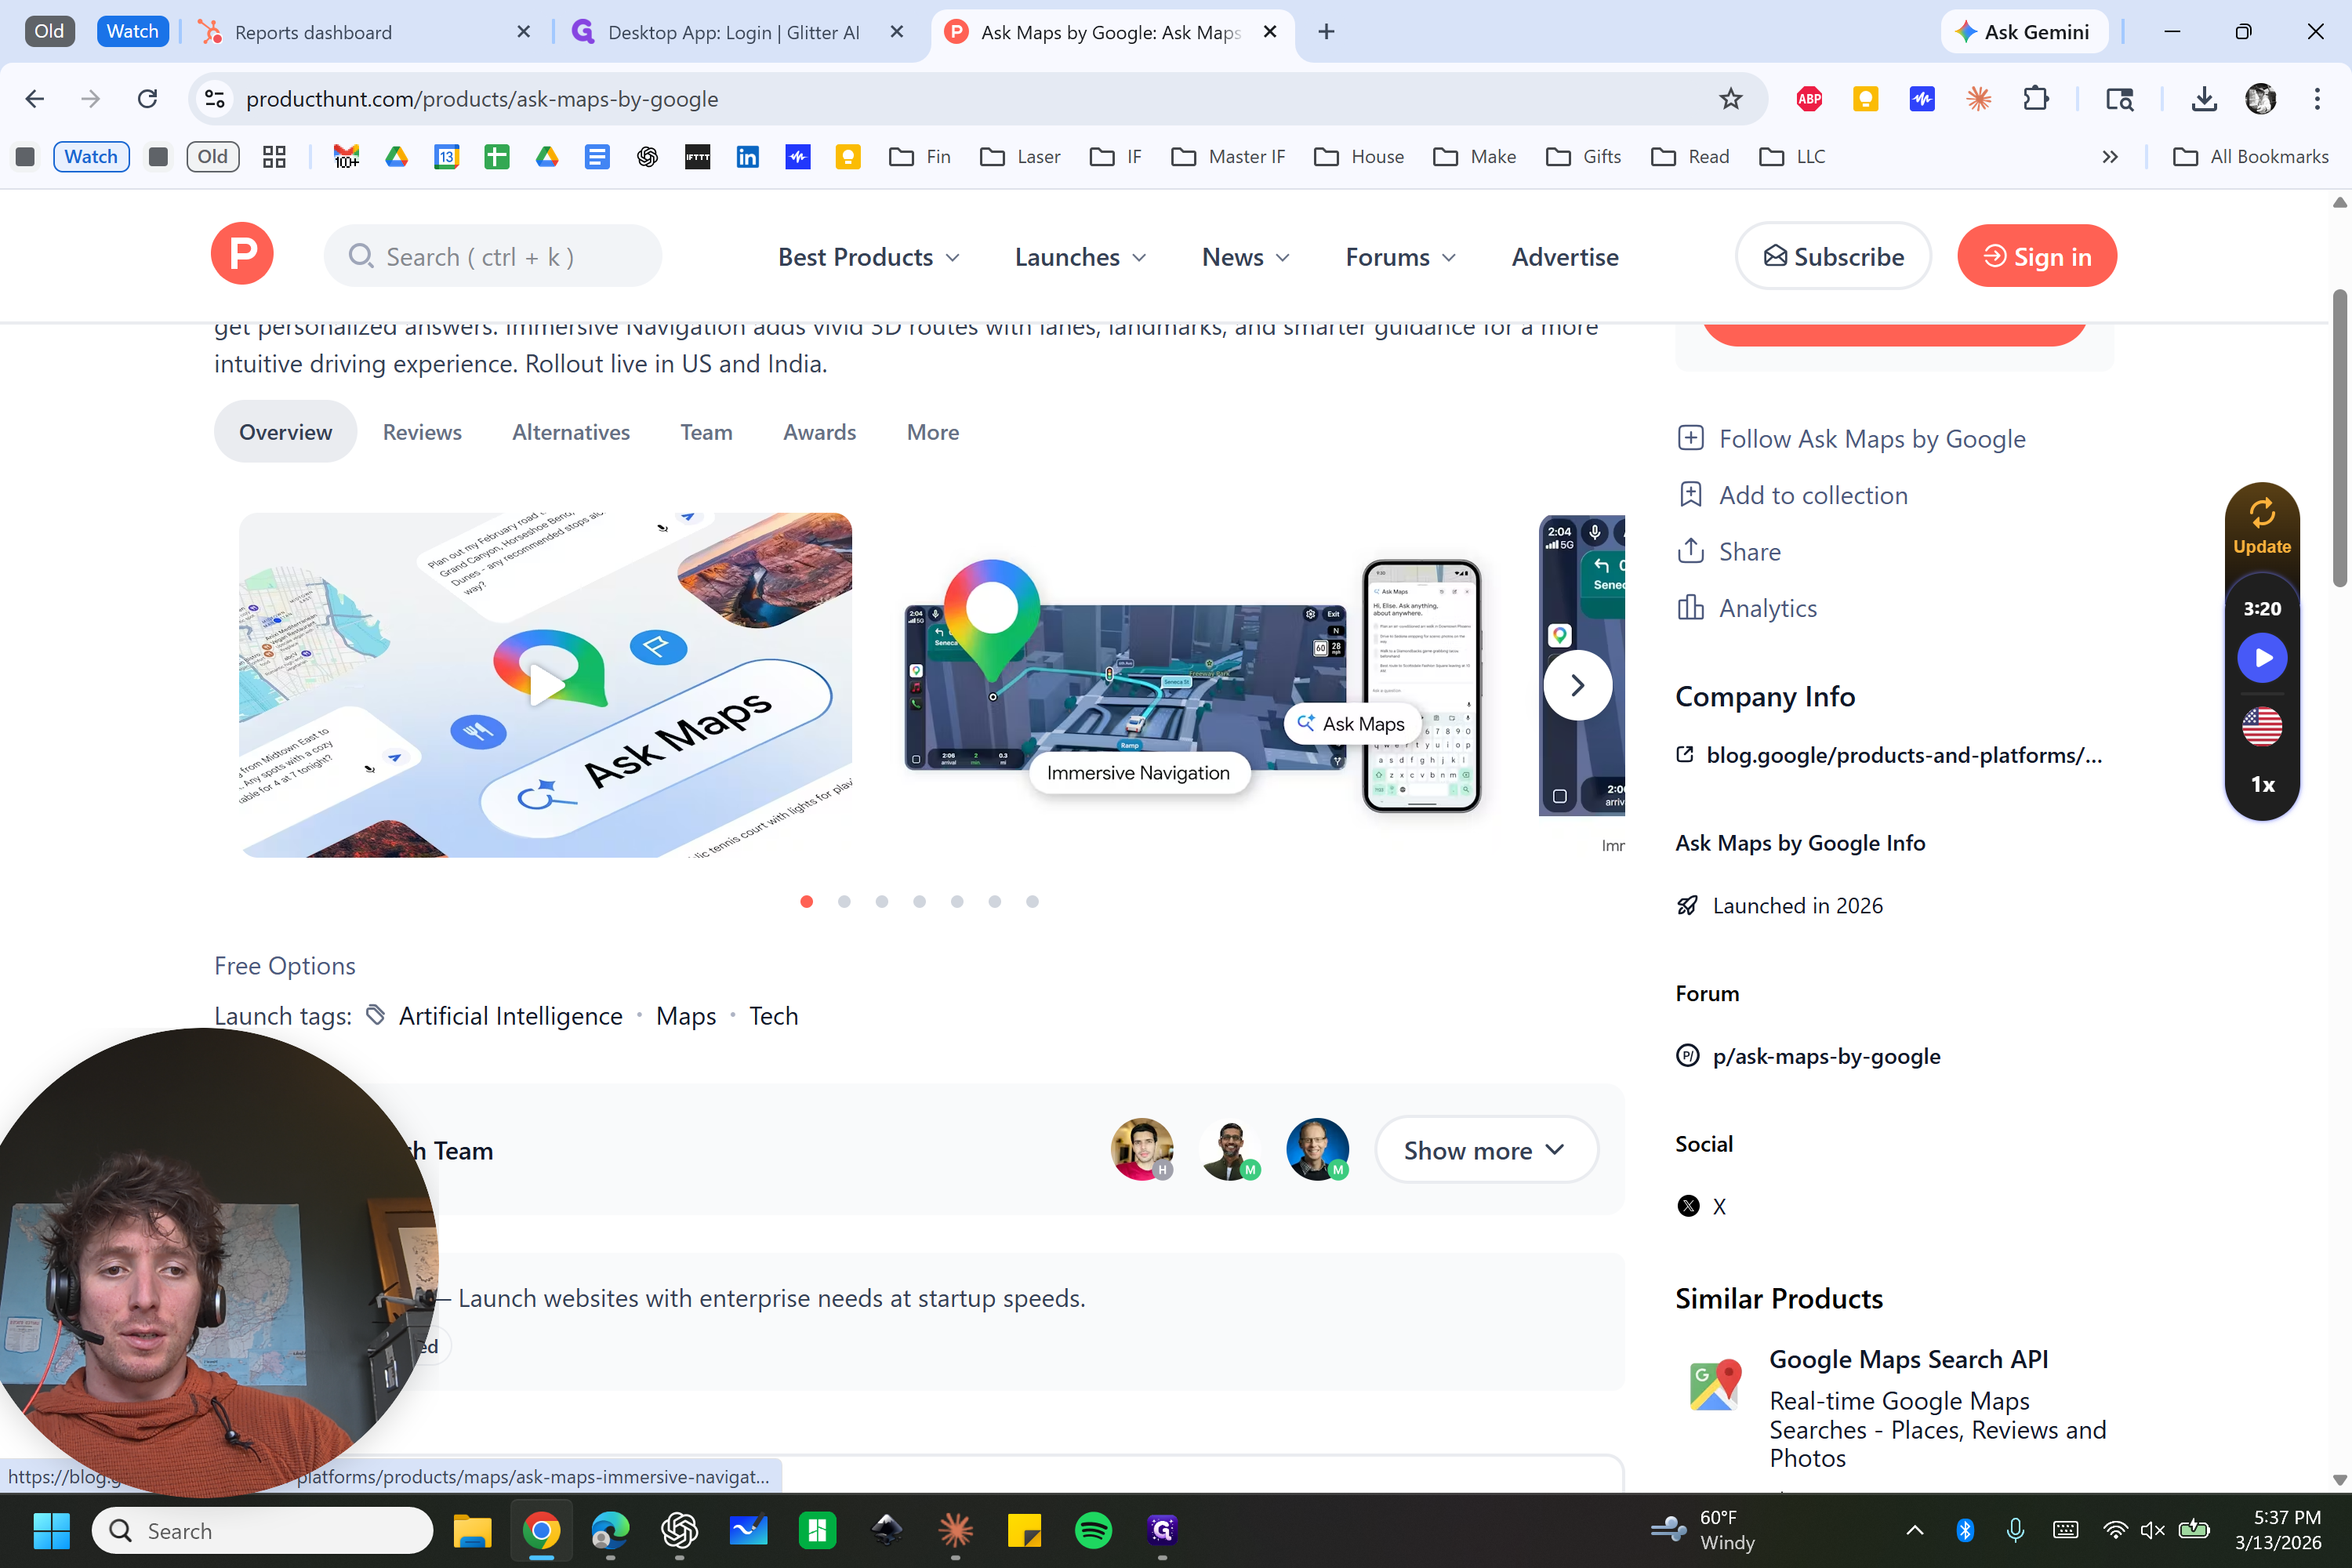2352x1568 pixels.
Task: Click the X social icon
Action: click(x=1688, y=1206)
